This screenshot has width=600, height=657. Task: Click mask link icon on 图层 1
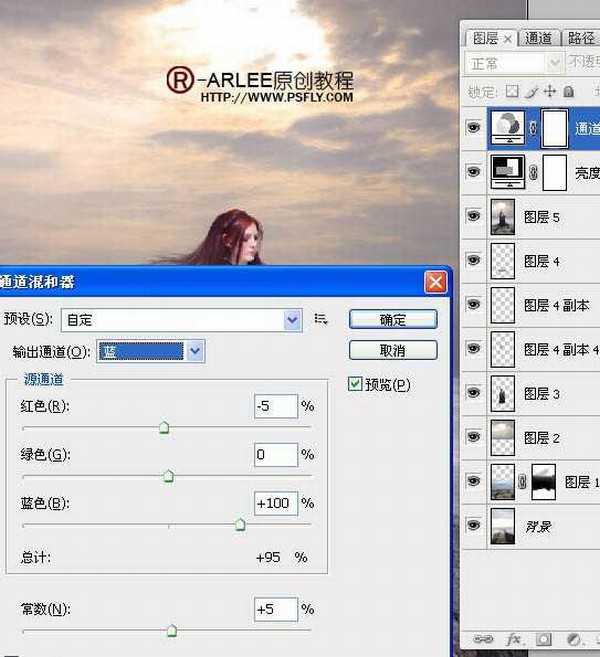[522, 481]
